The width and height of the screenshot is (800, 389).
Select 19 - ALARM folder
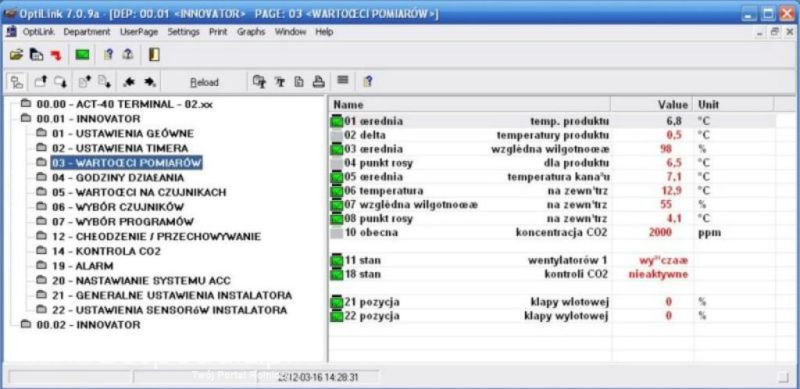pyautogui.click(x=83, y=266)
